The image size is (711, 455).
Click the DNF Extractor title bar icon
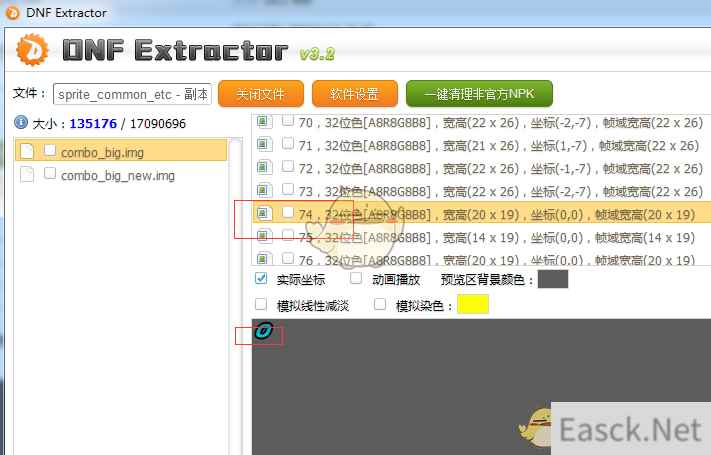(x=12, y=13)
